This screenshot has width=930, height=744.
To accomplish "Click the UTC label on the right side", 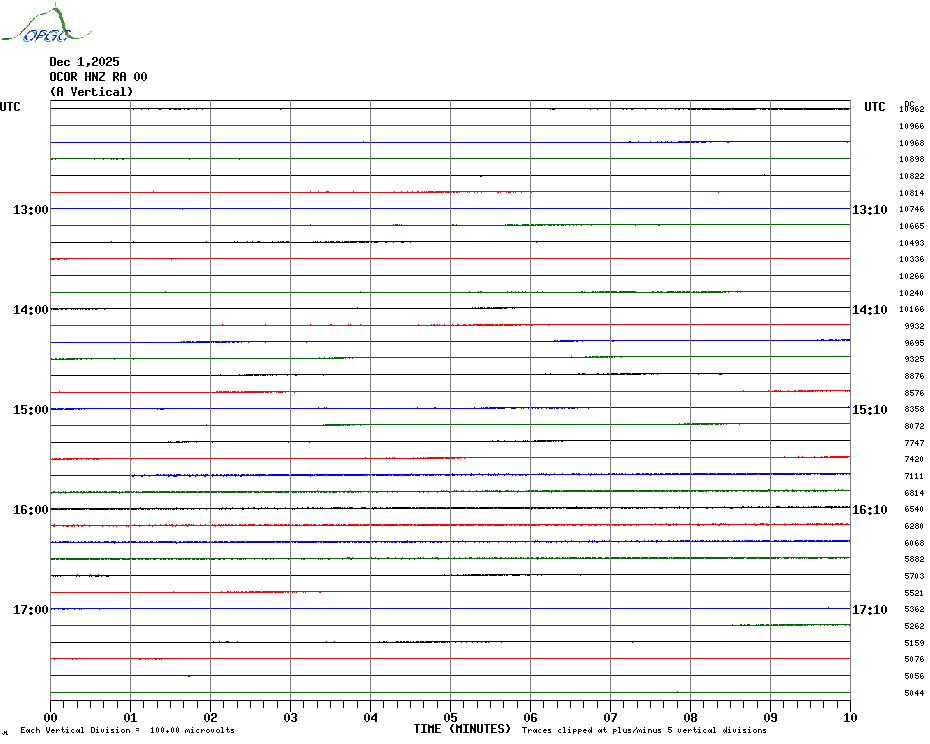I will point(874,107).
